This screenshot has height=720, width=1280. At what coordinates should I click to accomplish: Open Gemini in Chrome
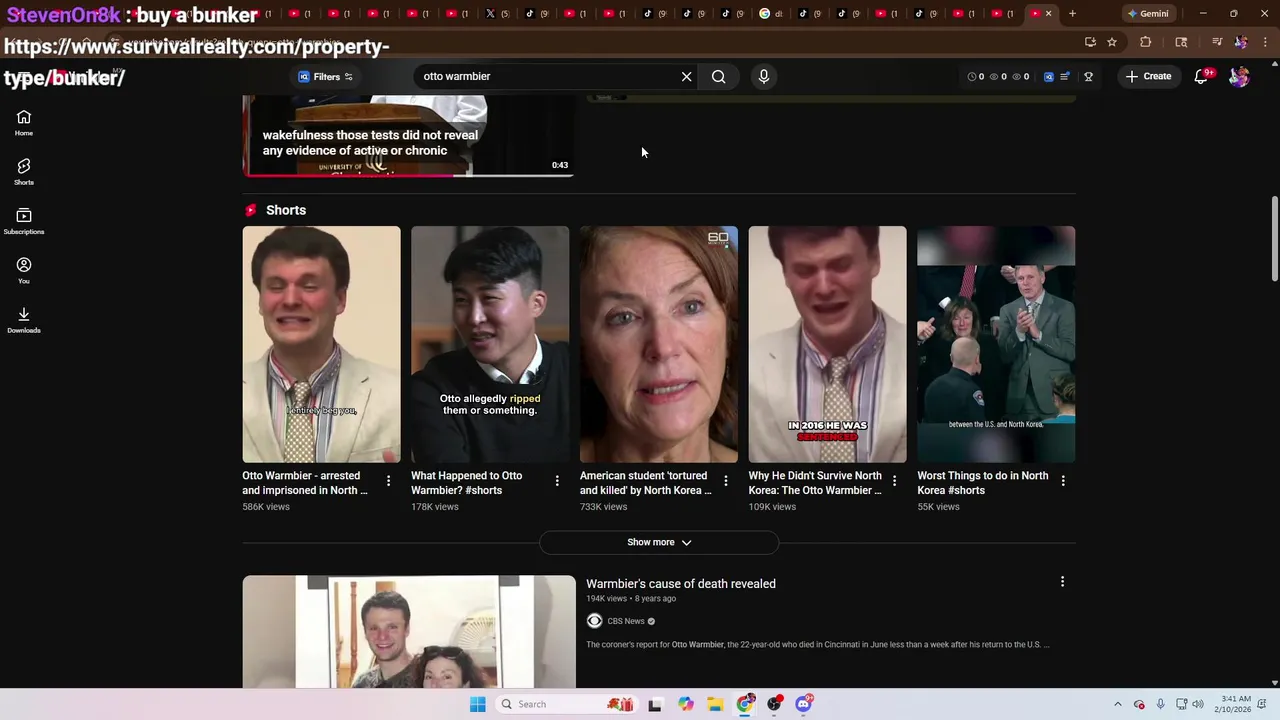pyautogui.click(x=1147, y=13)
